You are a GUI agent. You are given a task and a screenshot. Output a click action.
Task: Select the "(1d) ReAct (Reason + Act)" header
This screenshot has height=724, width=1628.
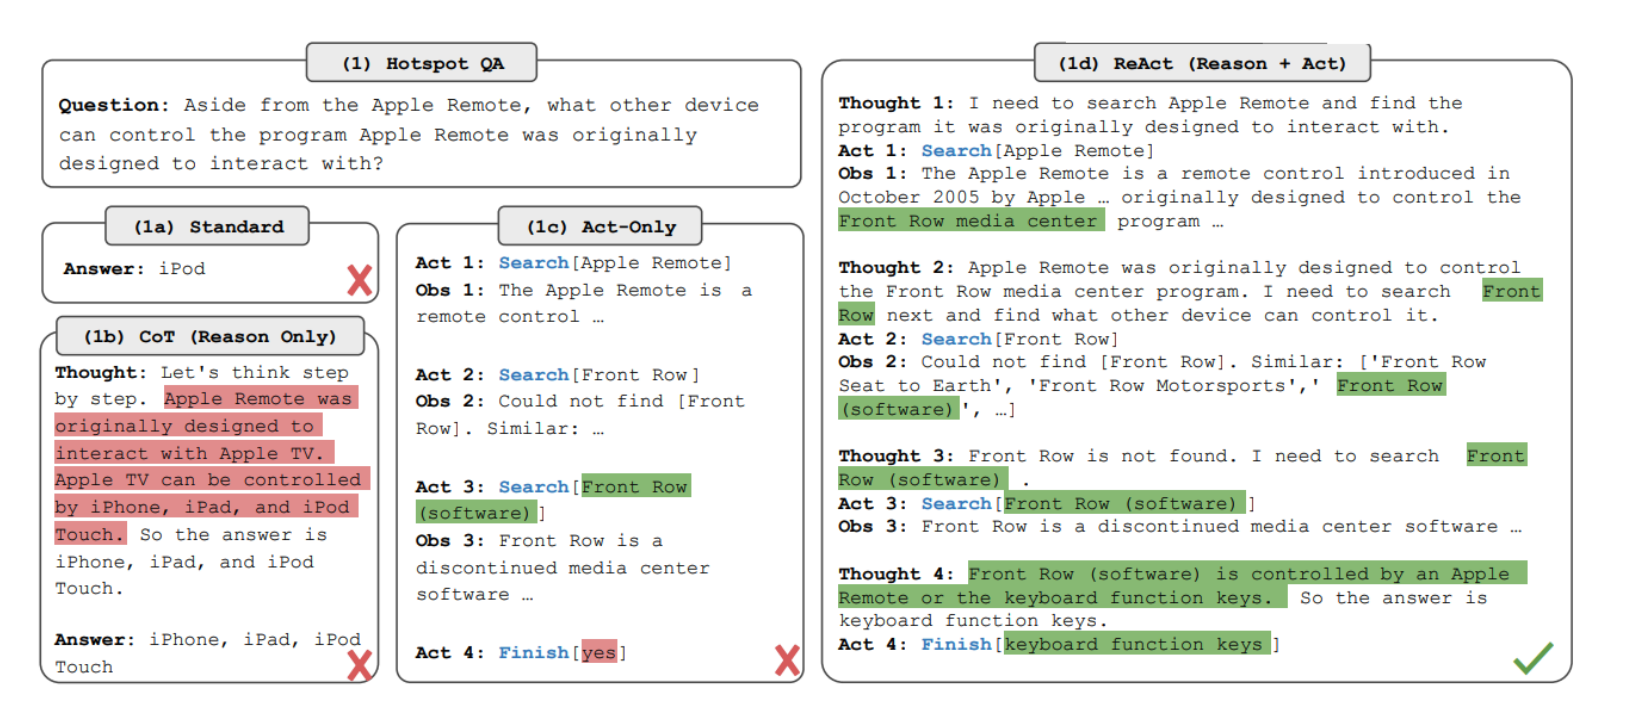pyautogui.click(x=1202, y=64)
